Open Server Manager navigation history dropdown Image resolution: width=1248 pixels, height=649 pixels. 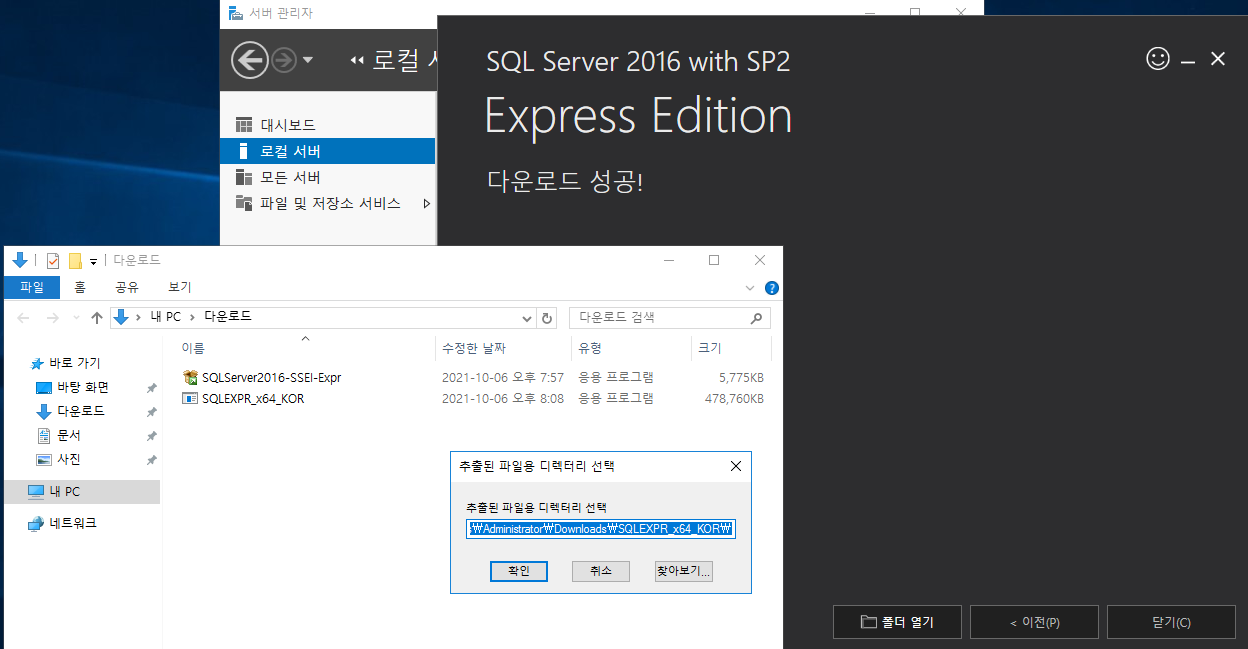[x=307, y=61]
